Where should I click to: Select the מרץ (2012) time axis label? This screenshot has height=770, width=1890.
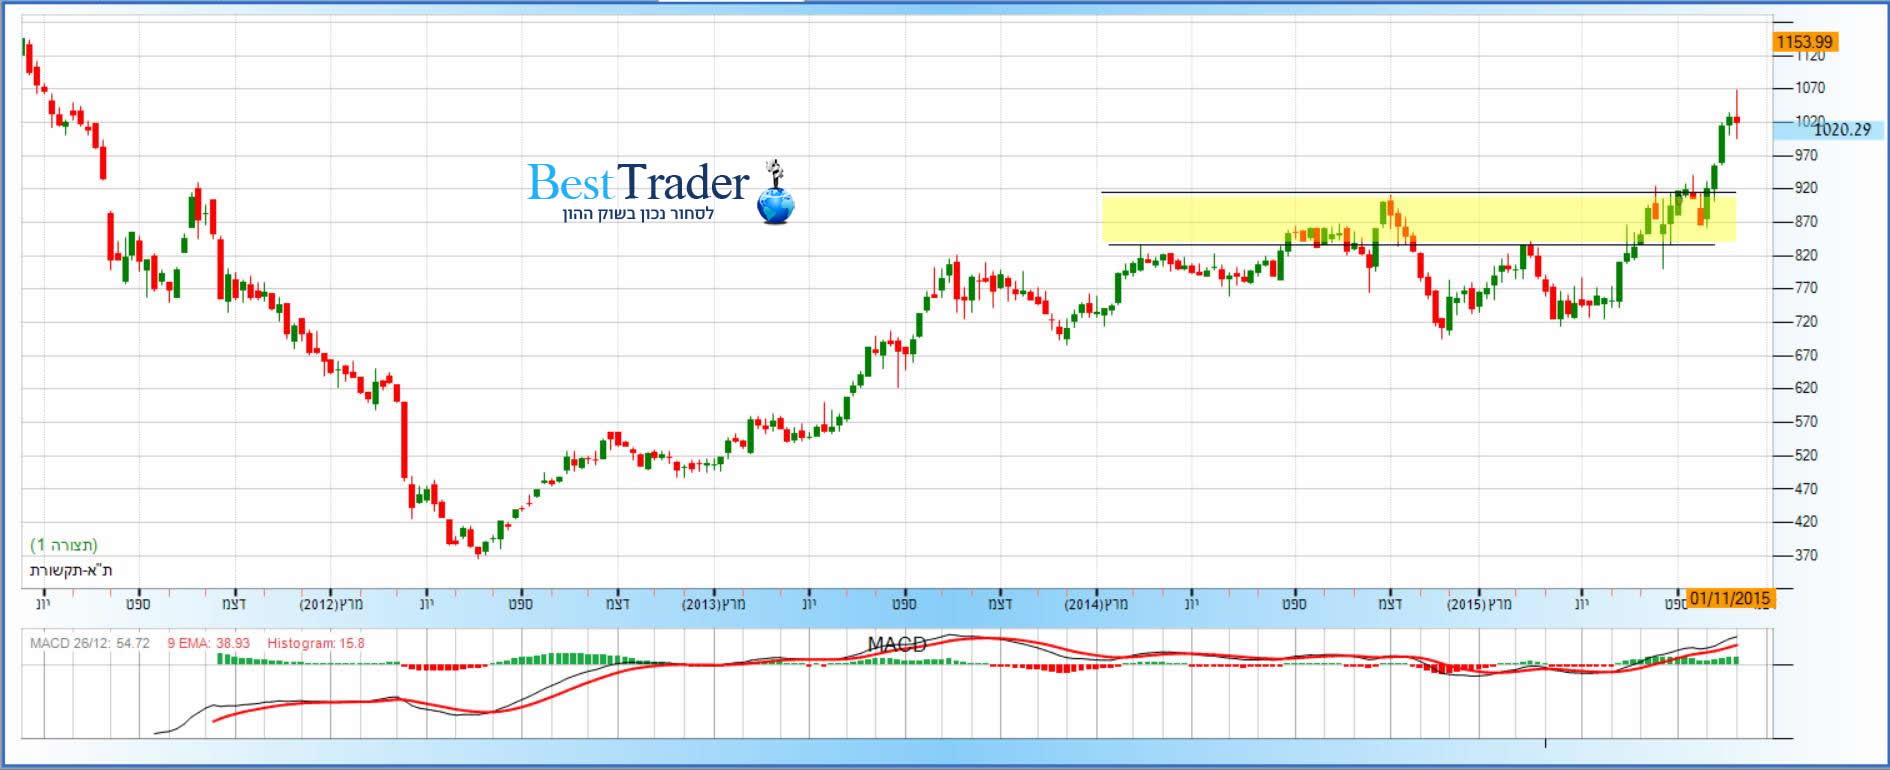tap(331, 604)
